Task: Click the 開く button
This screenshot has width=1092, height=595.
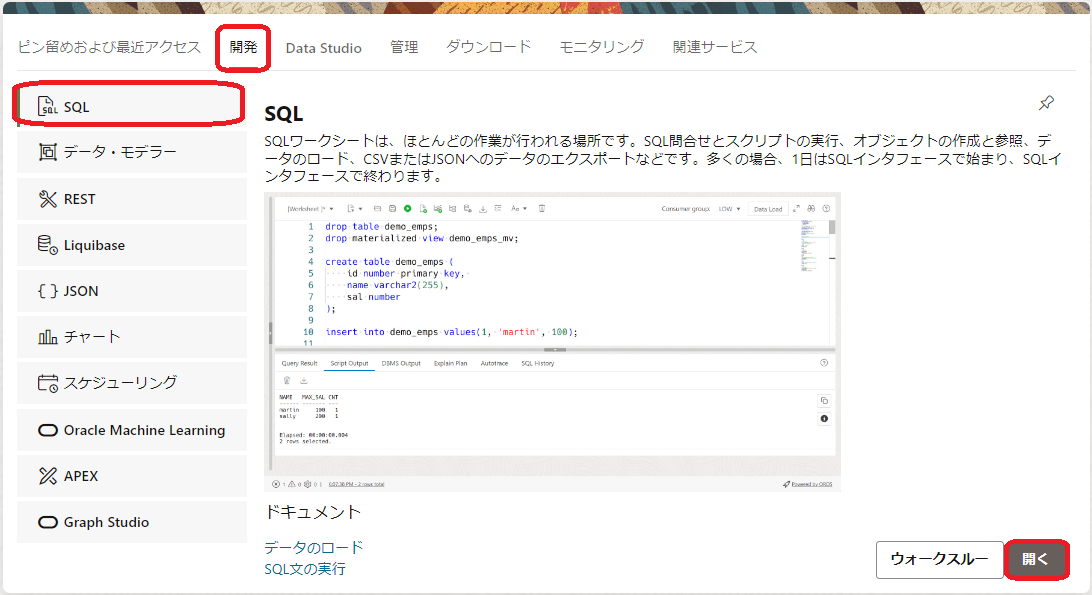Action: click(1036, 560)
